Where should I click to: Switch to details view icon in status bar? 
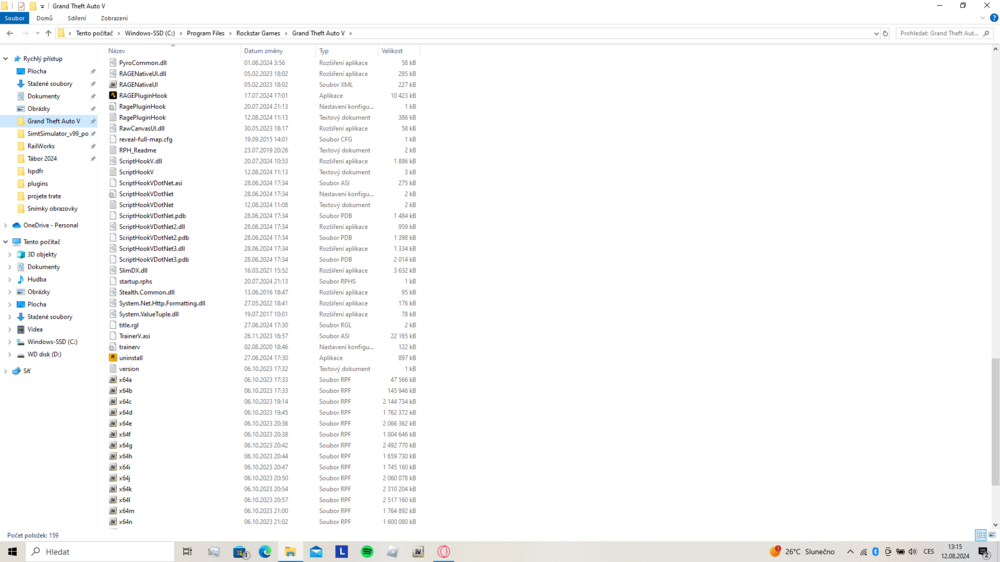981,535
